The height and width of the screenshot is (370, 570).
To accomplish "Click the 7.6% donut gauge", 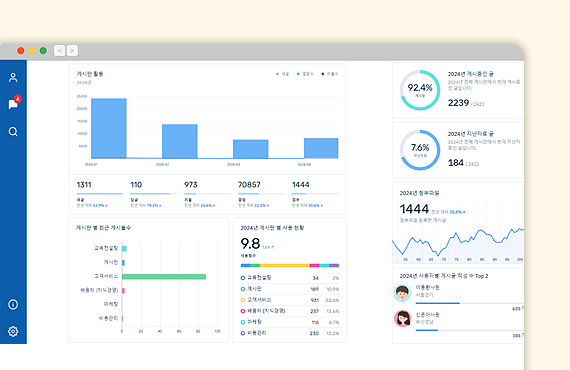I will (420, 150).
